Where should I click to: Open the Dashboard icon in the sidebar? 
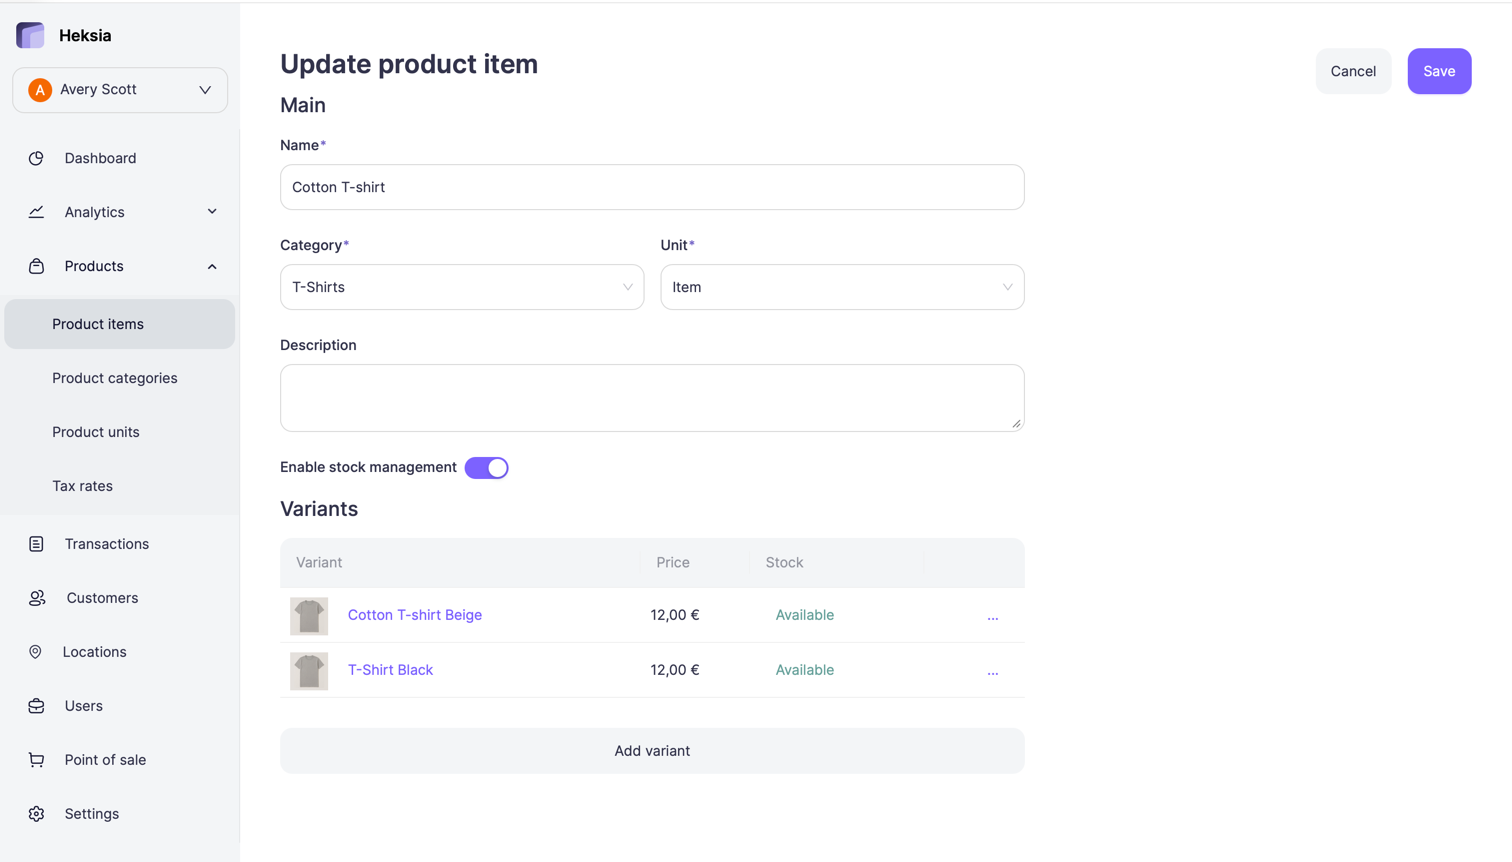click(x=36, y=158)
